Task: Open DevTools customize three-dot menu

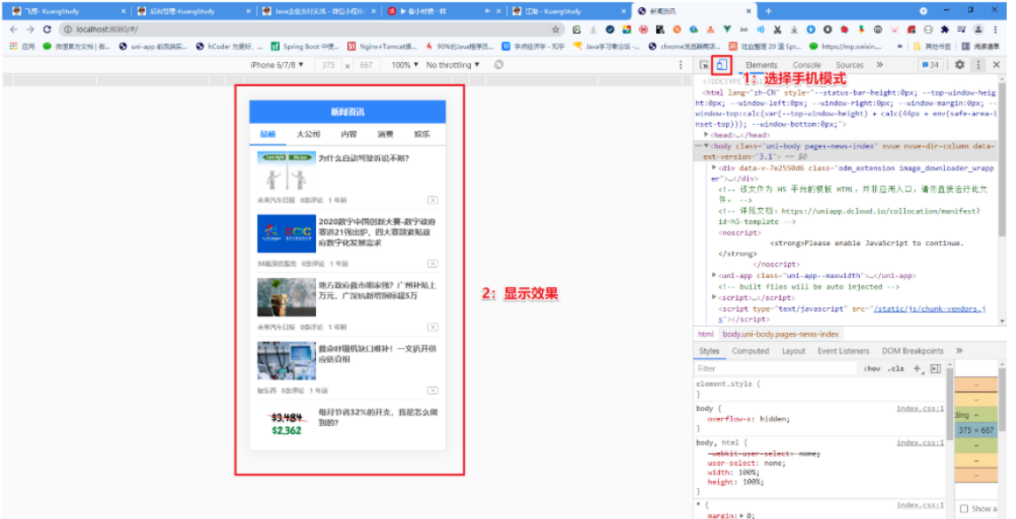Action: coord(978,65)
